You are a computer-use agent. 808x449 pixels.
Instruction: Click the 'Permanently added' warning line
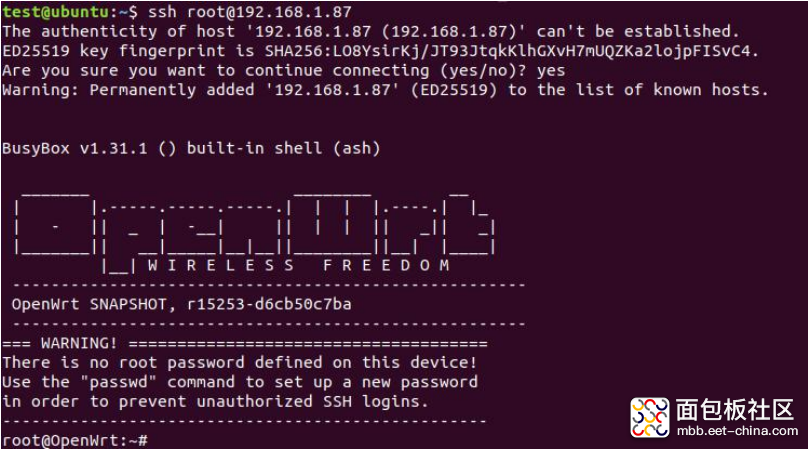(x=385, y=90)
